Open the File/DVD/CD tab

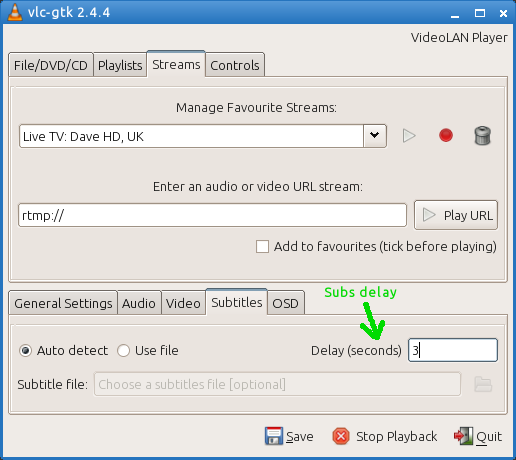tap(51, 65)
